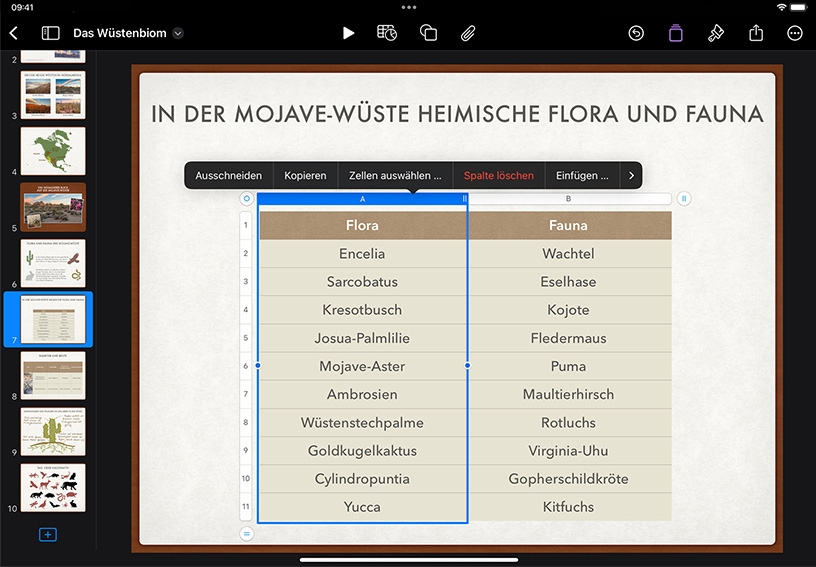Open slide 9 cactus thumbnail
816x567 pixels.
point(53,432)
